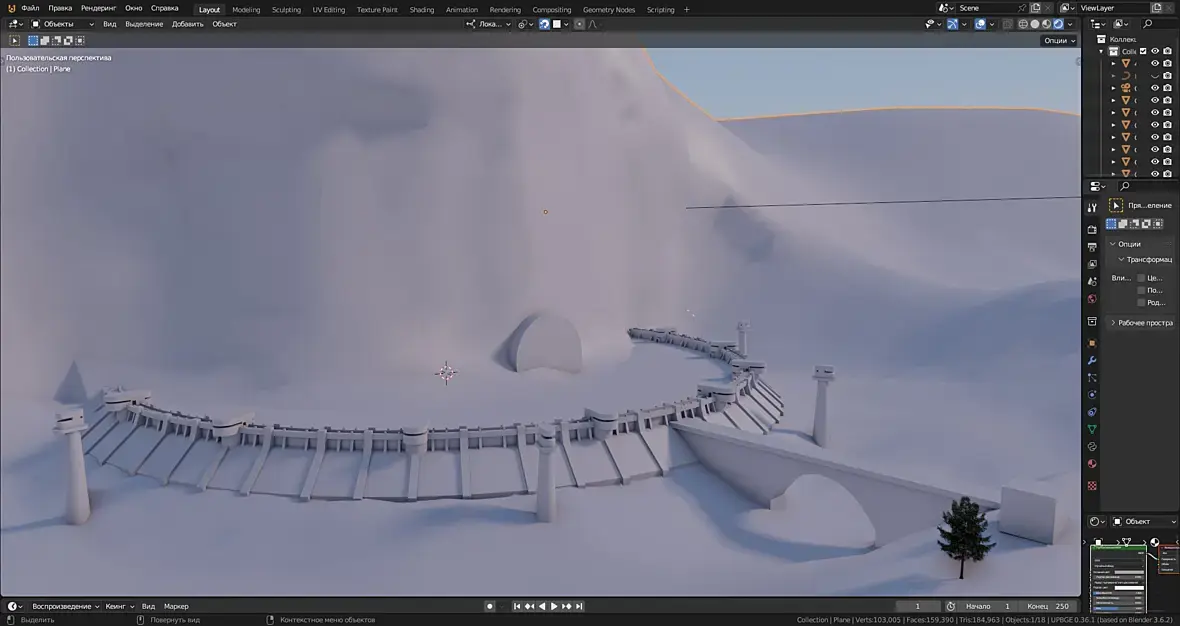Toggle X-ray mode
Screen dimensions: 1180x626
pos(1008,24)
